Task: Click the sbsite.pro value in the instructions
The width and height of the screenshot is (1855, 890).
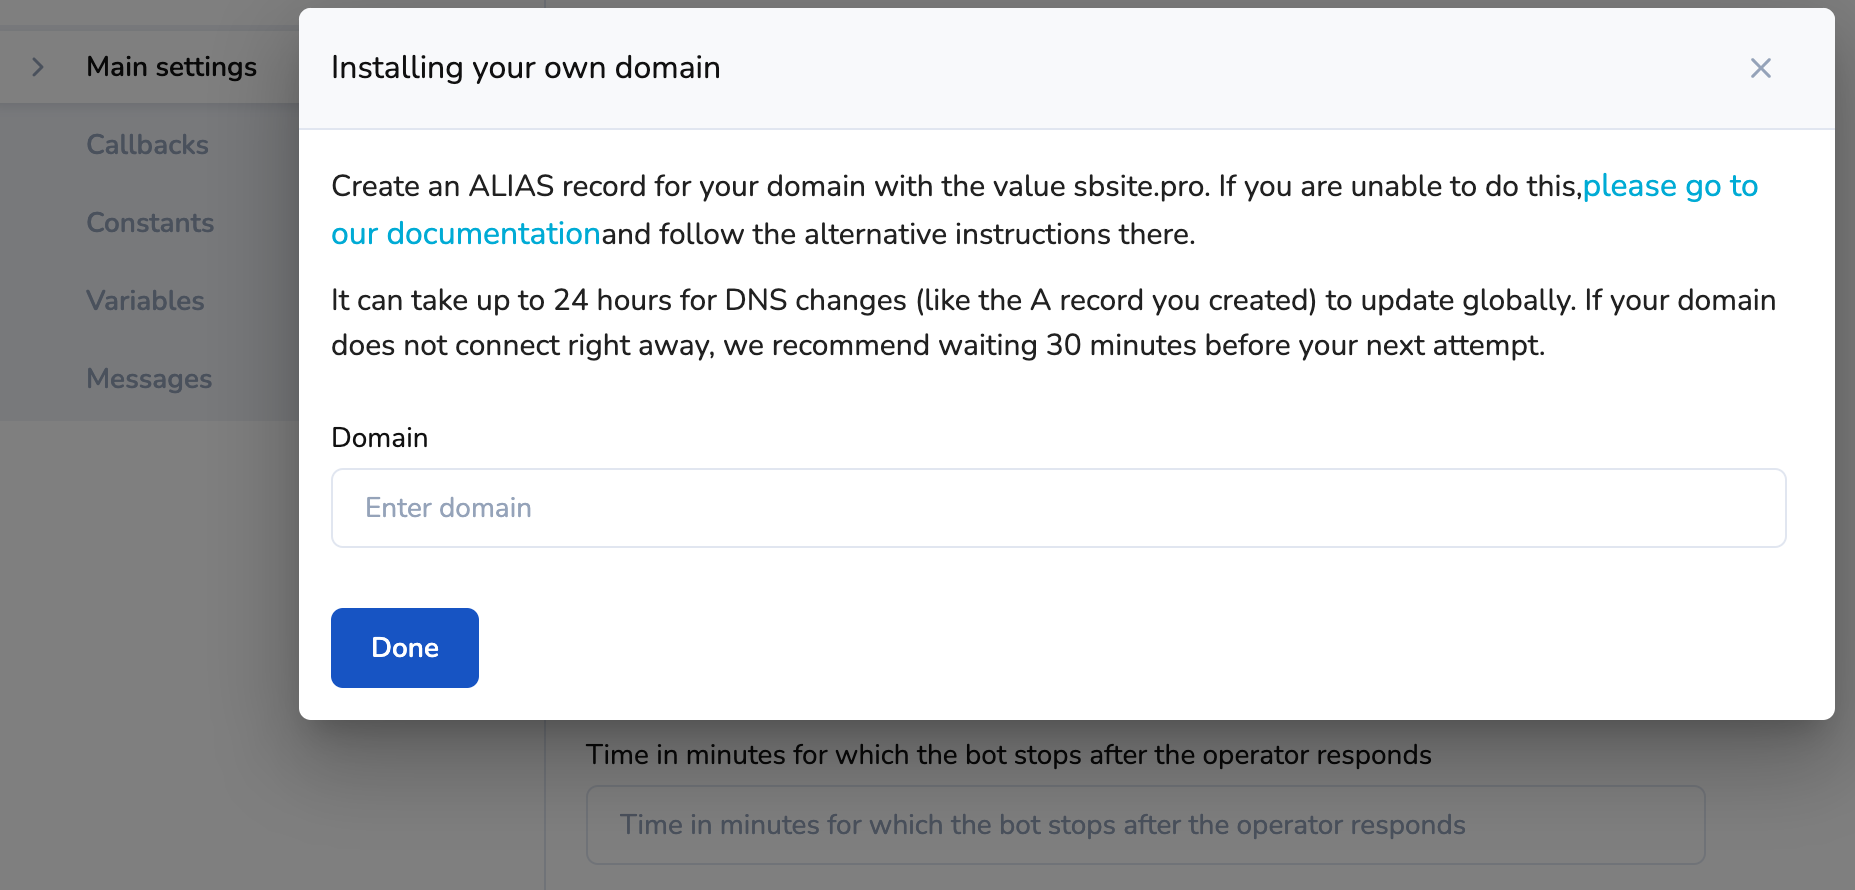Action: pos(1140,187)
